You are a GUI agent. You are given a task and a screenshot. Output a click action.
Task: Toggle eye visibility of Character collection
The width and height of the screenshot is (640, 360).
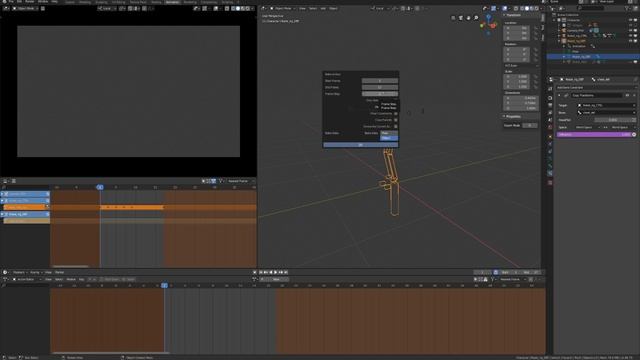pyautogui.click(x=631, y=20)
